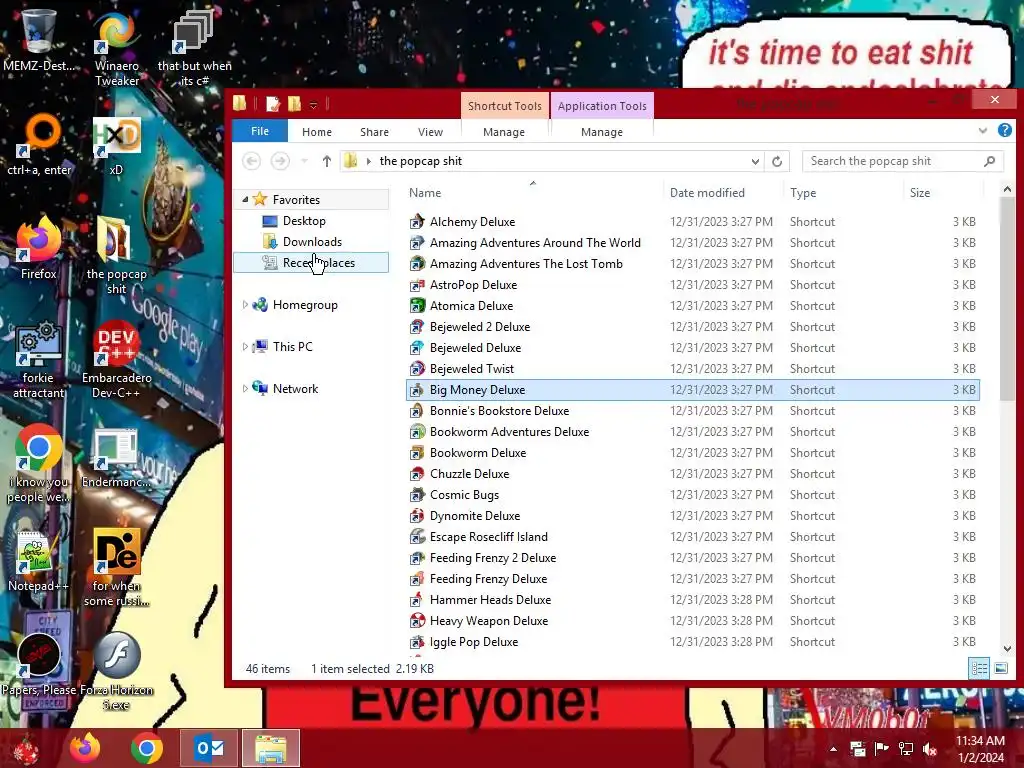Screen dimensions: 1024x768
Task: Show hidden system tray icons
Action: [x=833, y=749]
